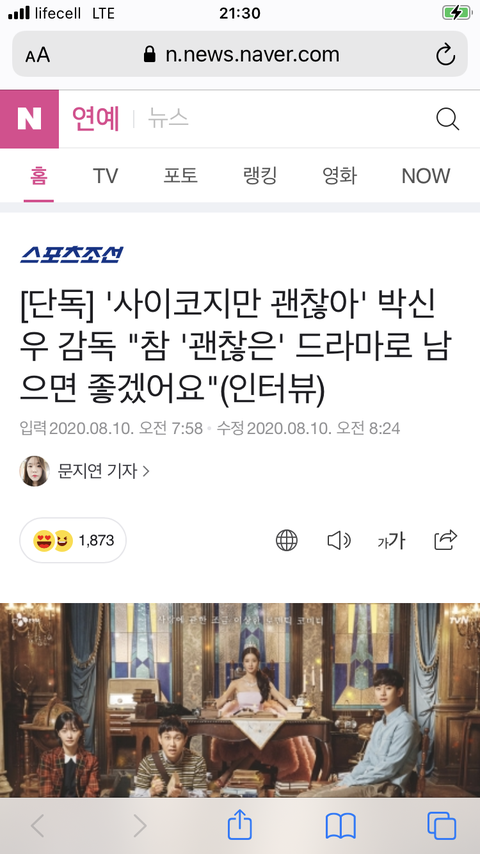Select the 랭킹 tab
The image size is (480, 854).
coord(260,176)
